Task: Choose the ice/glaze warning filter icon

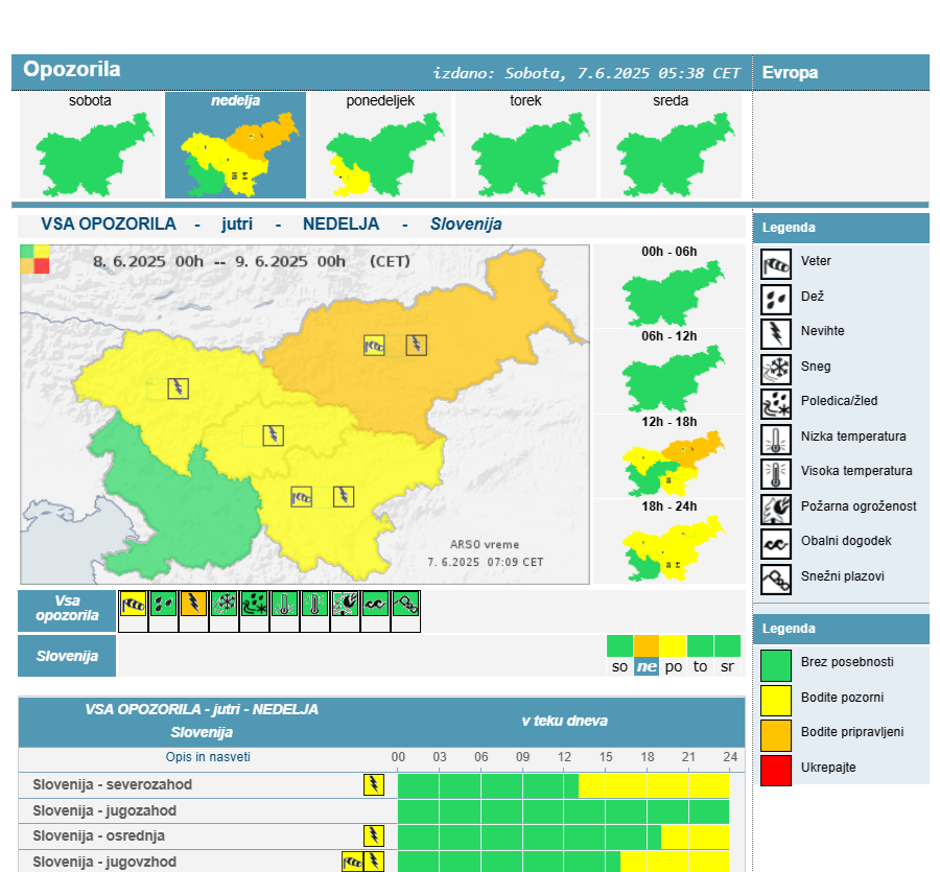Action: [254, 604]
